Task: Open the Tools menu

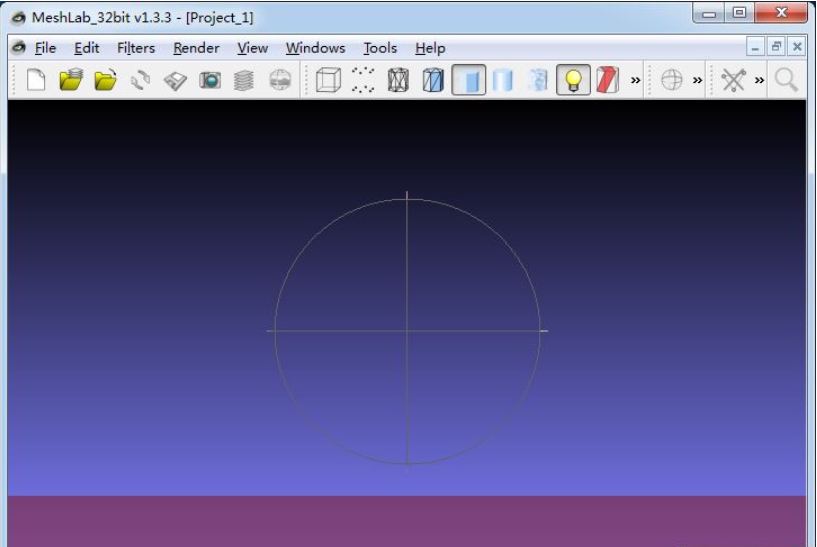Action: [380, 48]
